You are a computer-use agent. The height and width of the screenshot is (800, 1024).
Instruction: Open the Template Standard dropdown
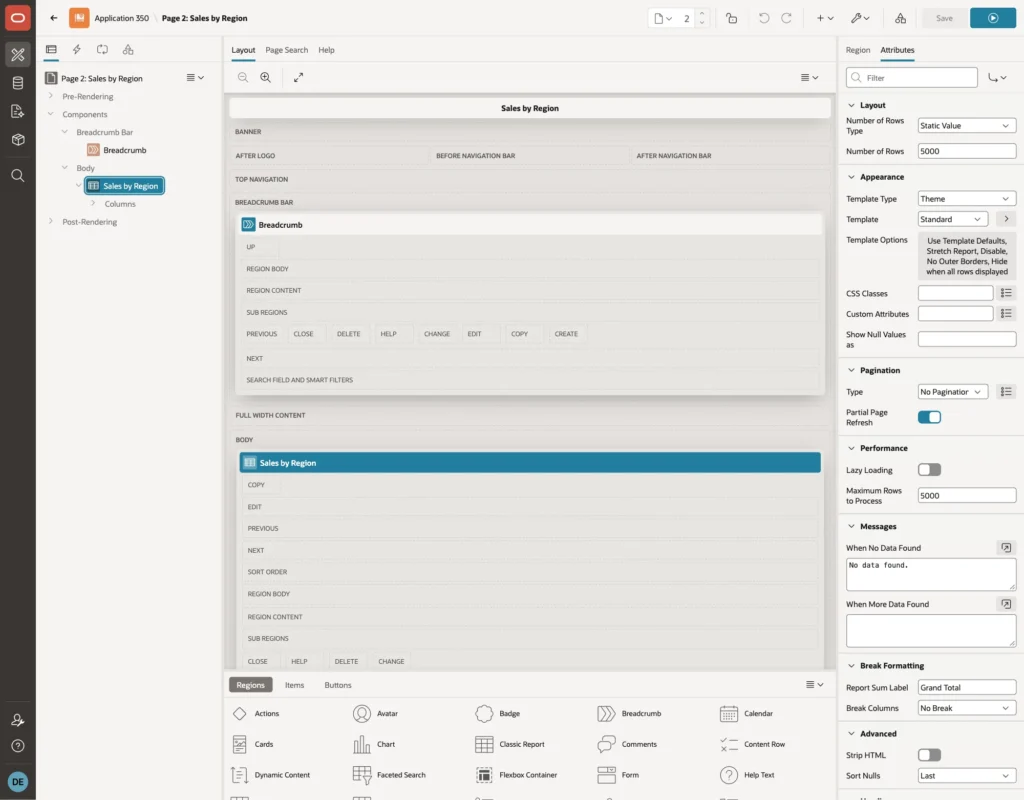(x=952, y=219)
